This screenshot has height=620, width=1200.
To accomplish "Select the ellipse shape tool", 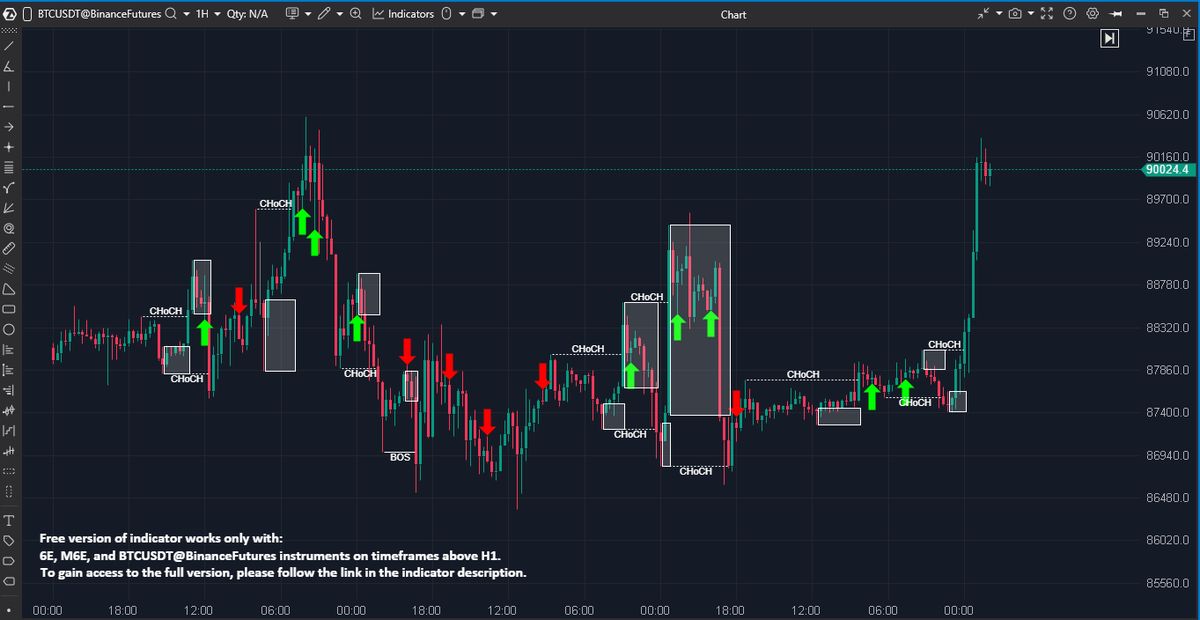I will coord(9,329).
